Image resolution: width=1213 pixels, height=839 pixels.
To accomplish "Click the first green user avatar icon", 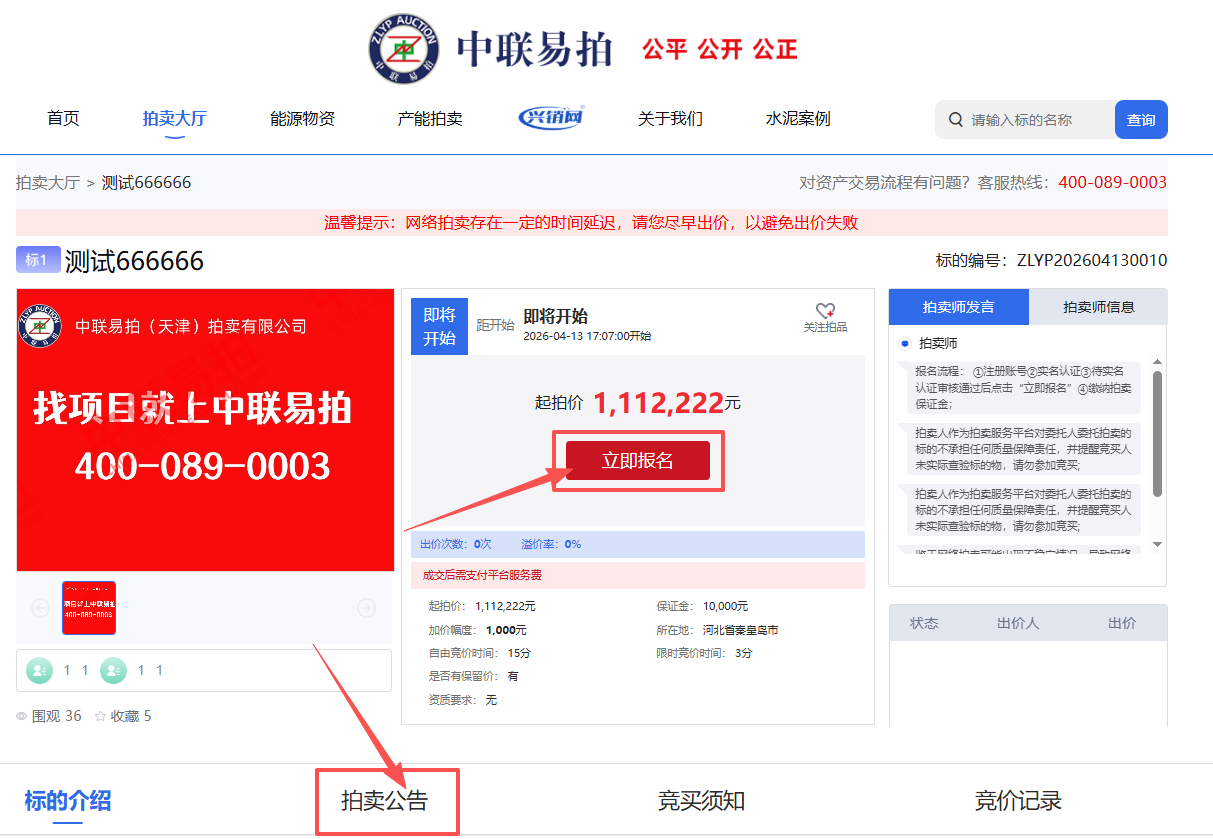I will point(39,671).
